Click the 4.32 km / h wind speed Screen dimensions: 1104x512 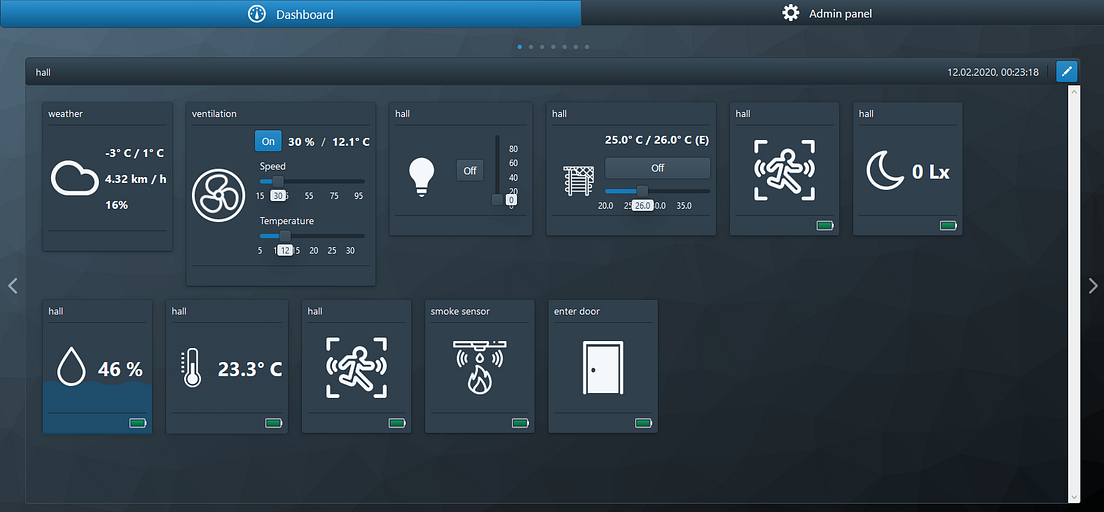point(136,179)
